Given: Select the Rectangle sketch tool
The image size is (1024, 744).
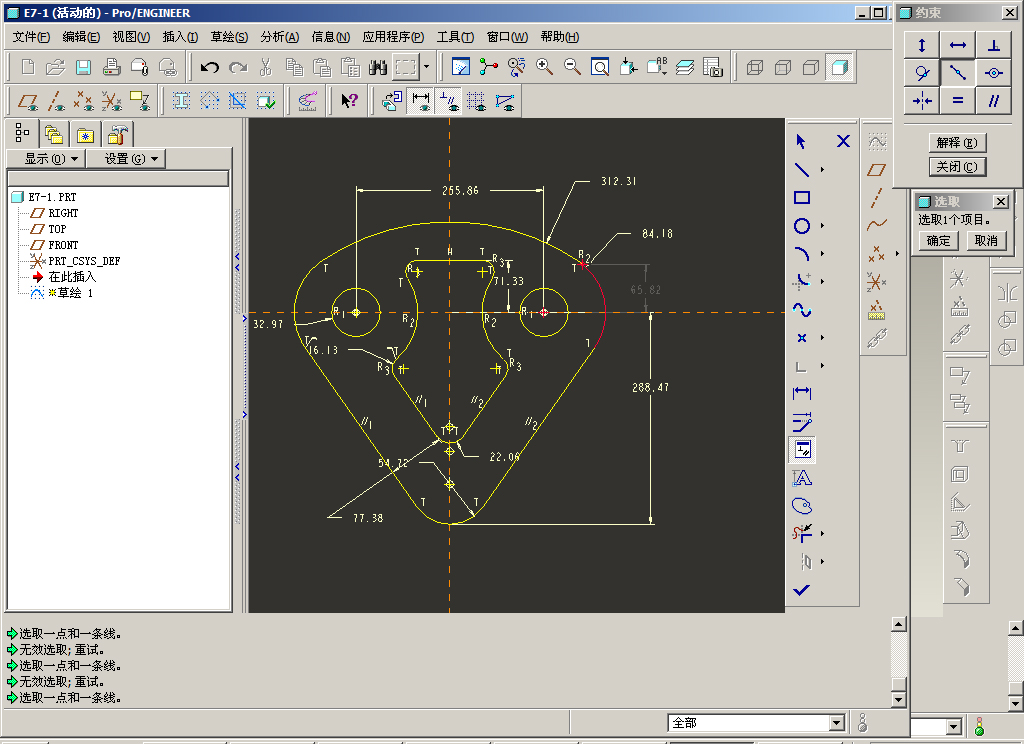Looking at the screenshot, I should (802, 198).
